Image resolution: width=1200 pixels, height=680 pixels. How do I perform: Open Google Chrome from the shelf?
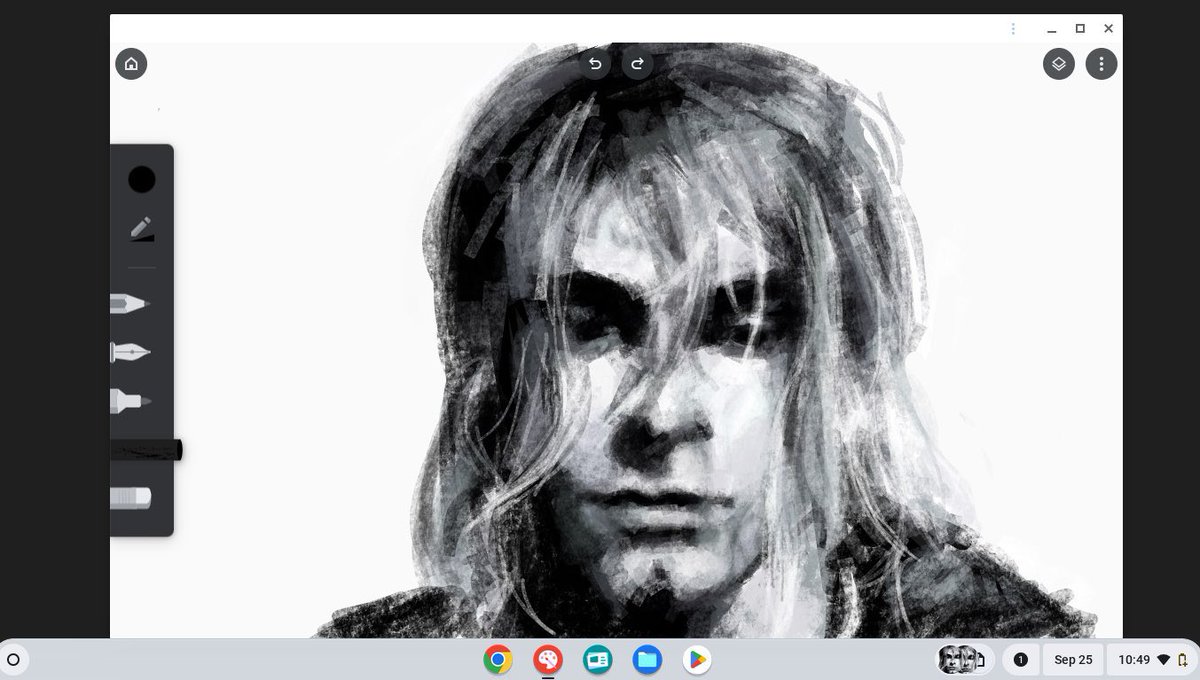click(x=498, y=659)
